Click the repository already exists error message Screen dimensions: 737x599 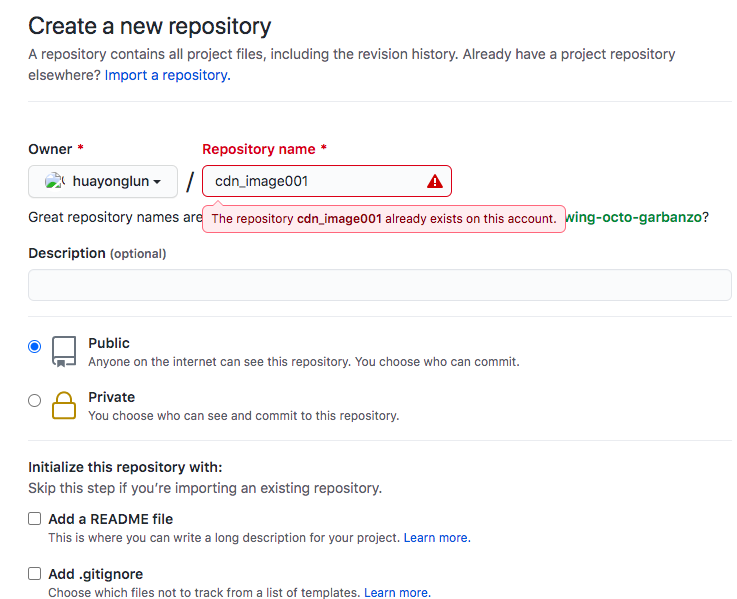click(x=384, y=219)
